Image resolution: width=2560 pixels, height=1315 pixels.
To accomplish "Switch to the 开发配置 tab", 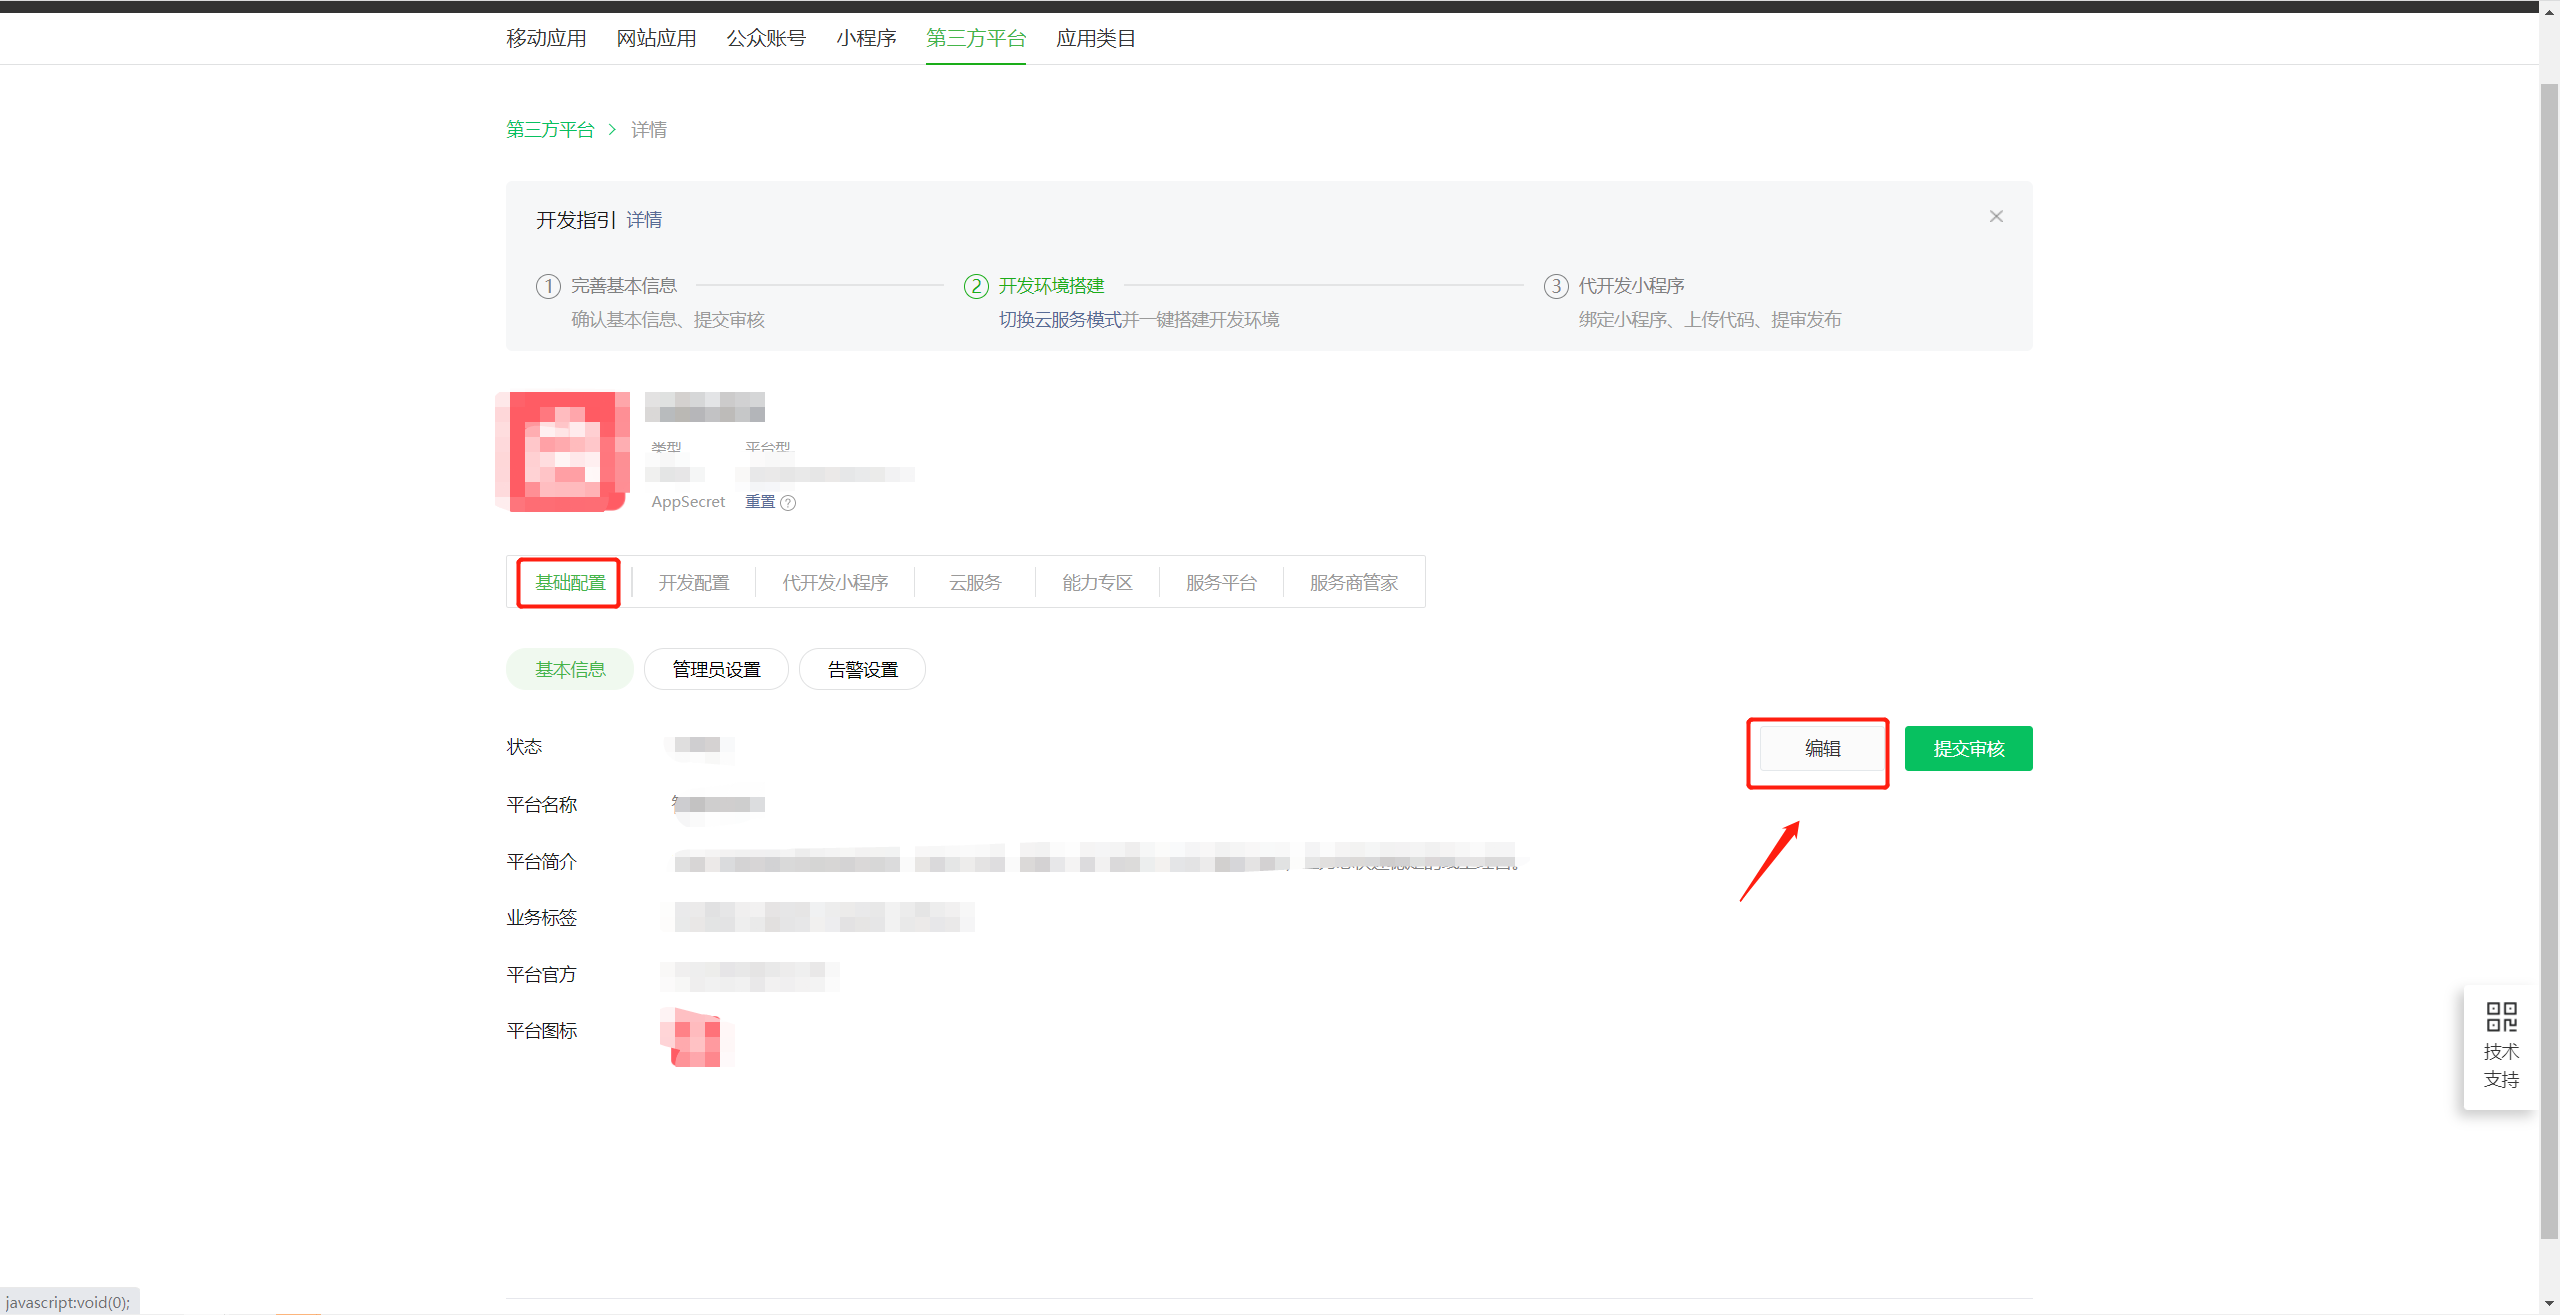I will click(694, 583).
